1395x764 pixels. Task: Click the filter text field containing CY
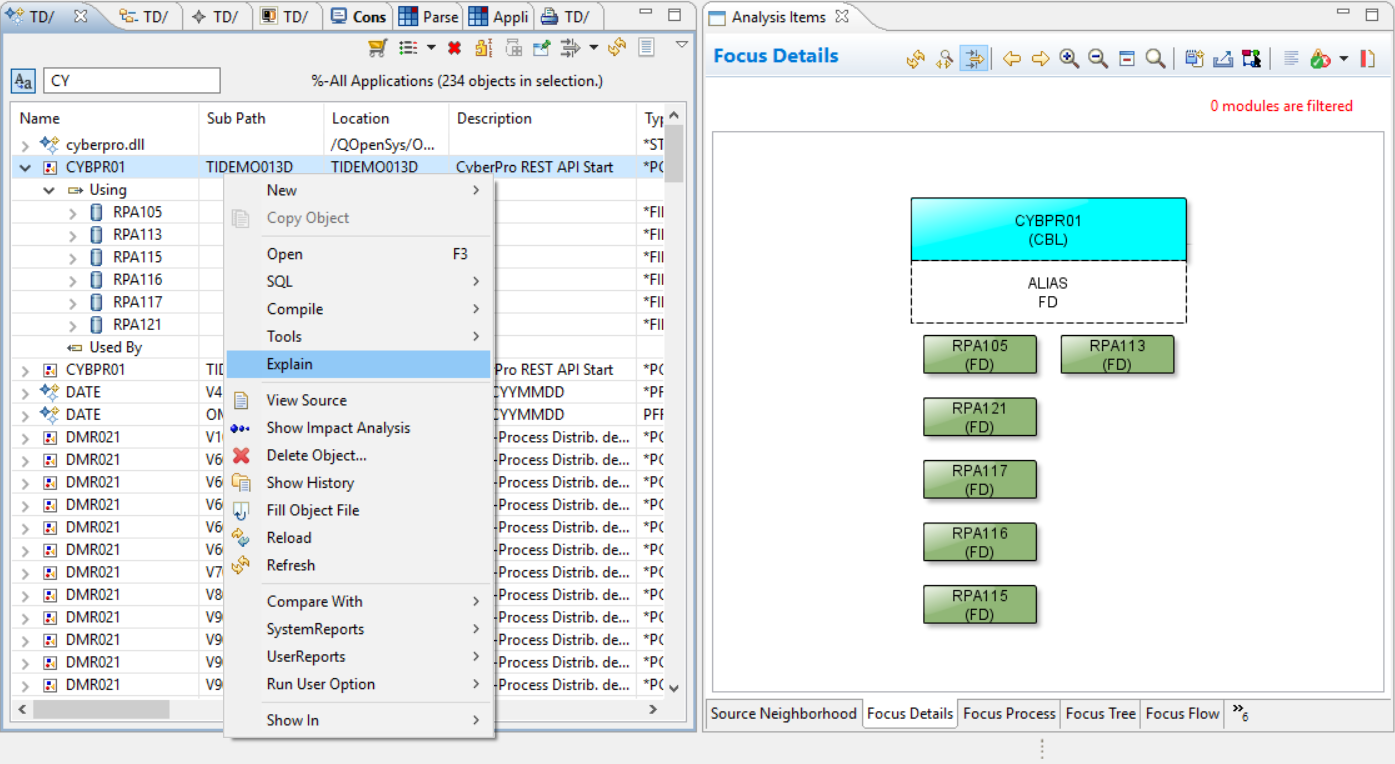tap(131, 81)
